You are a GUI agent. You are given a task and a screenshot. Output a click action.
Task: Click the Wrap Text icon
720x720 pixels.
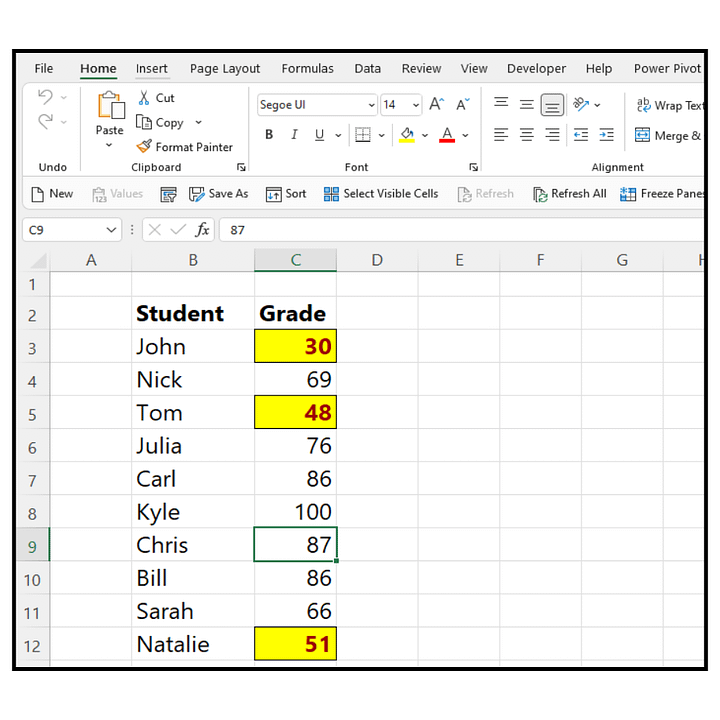(643, 105)
